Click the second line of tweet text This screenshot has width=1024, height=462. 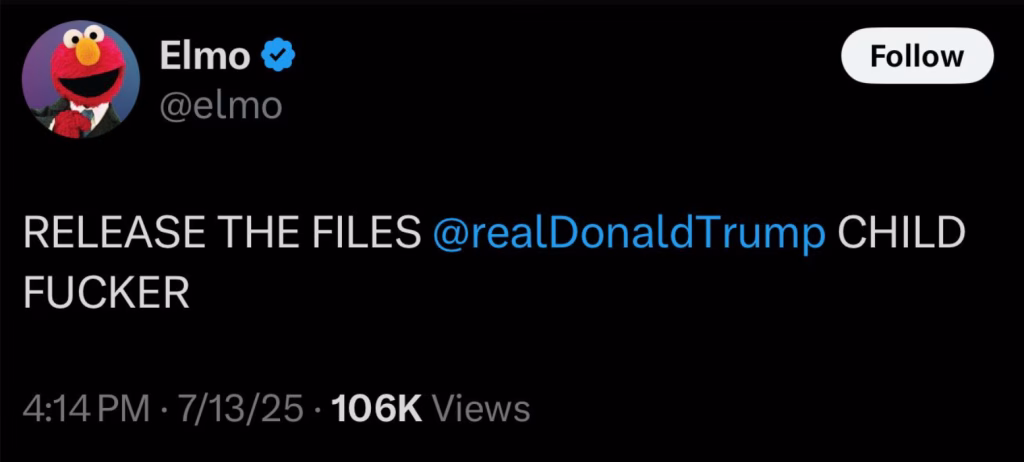click(106, 293)
